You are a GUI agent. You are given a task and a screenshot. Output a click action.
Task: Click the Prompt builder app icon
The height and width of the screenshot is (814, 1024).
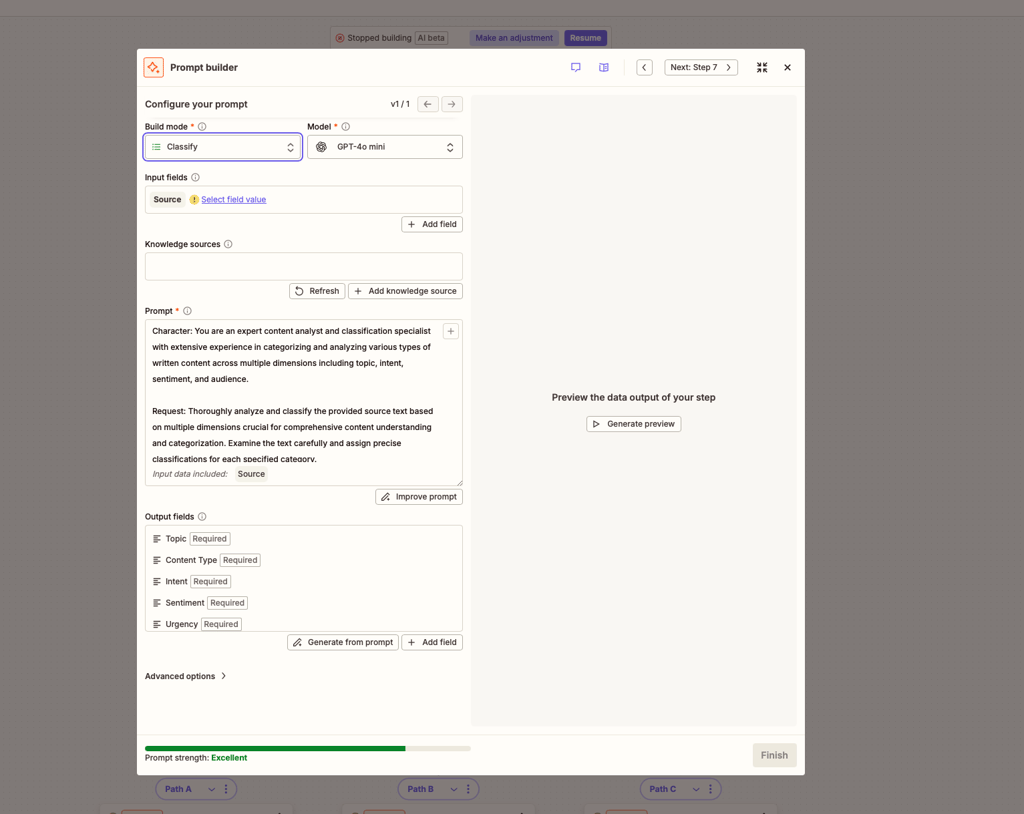tap(153, 67)
